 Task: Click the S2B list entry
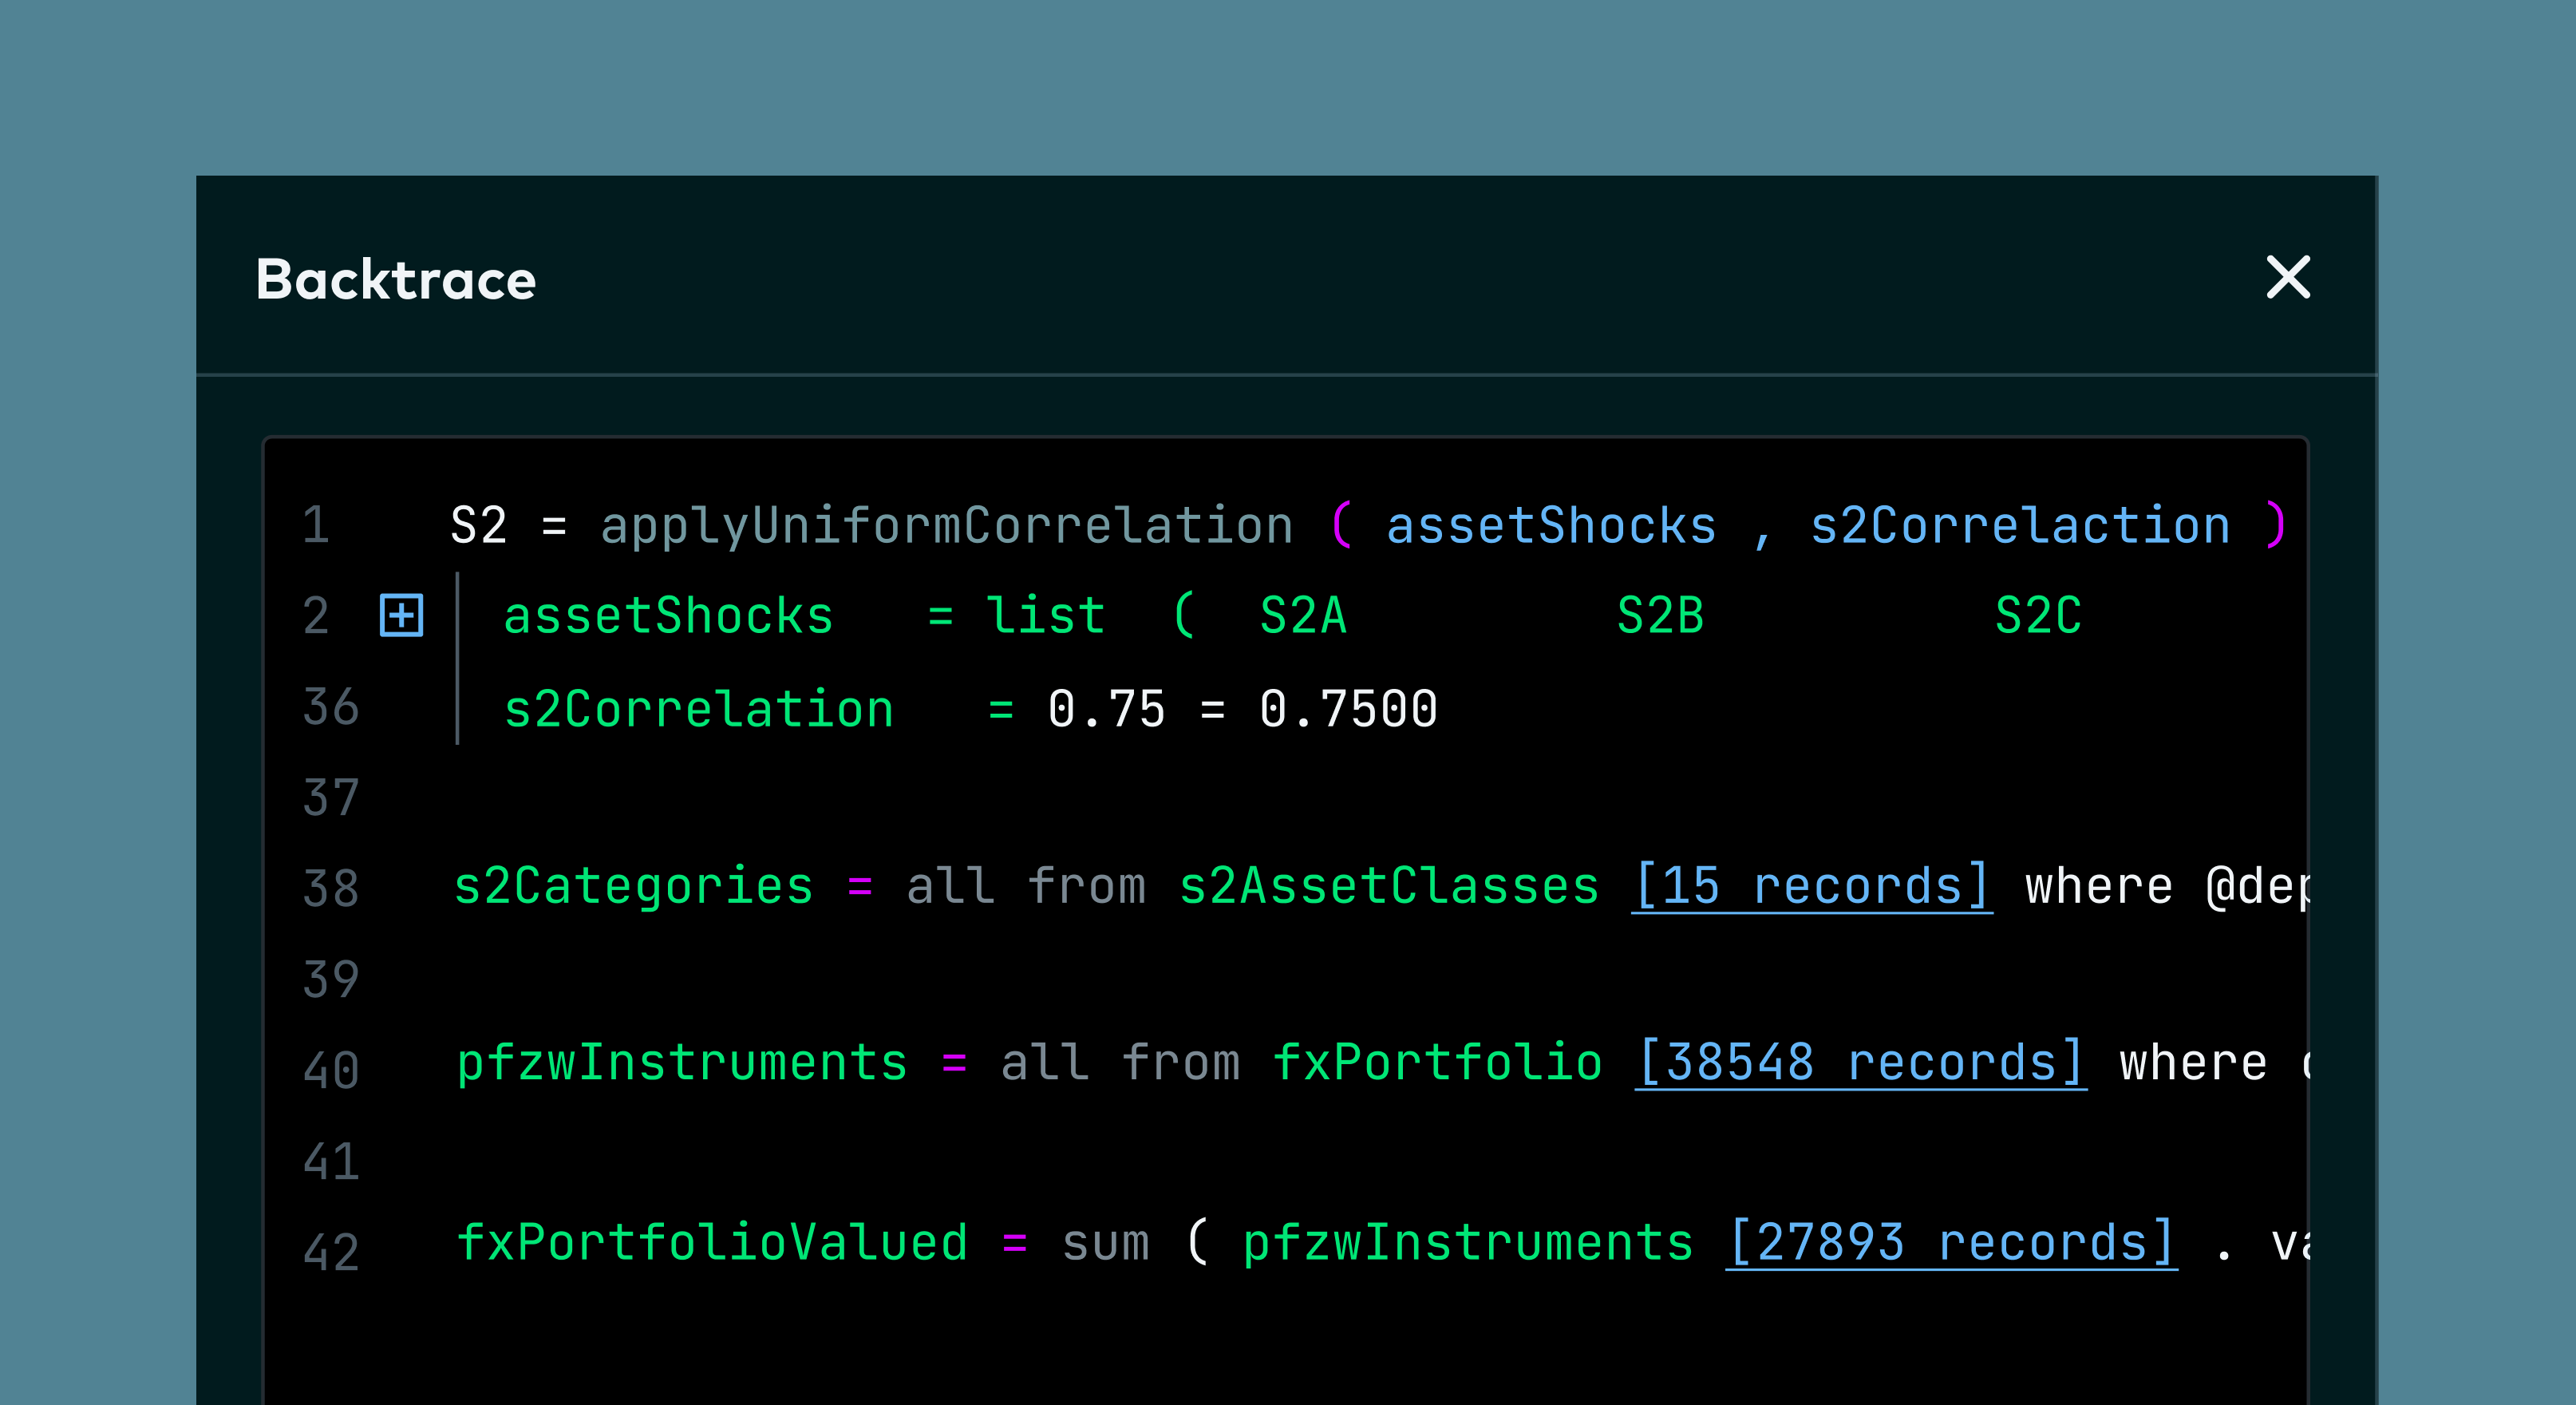pos(1660,615)
